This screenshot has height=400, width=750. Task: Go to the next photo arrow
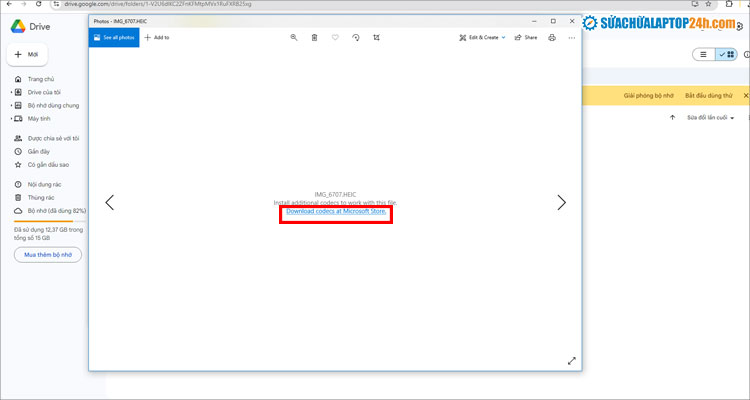(x=562, y=202)
